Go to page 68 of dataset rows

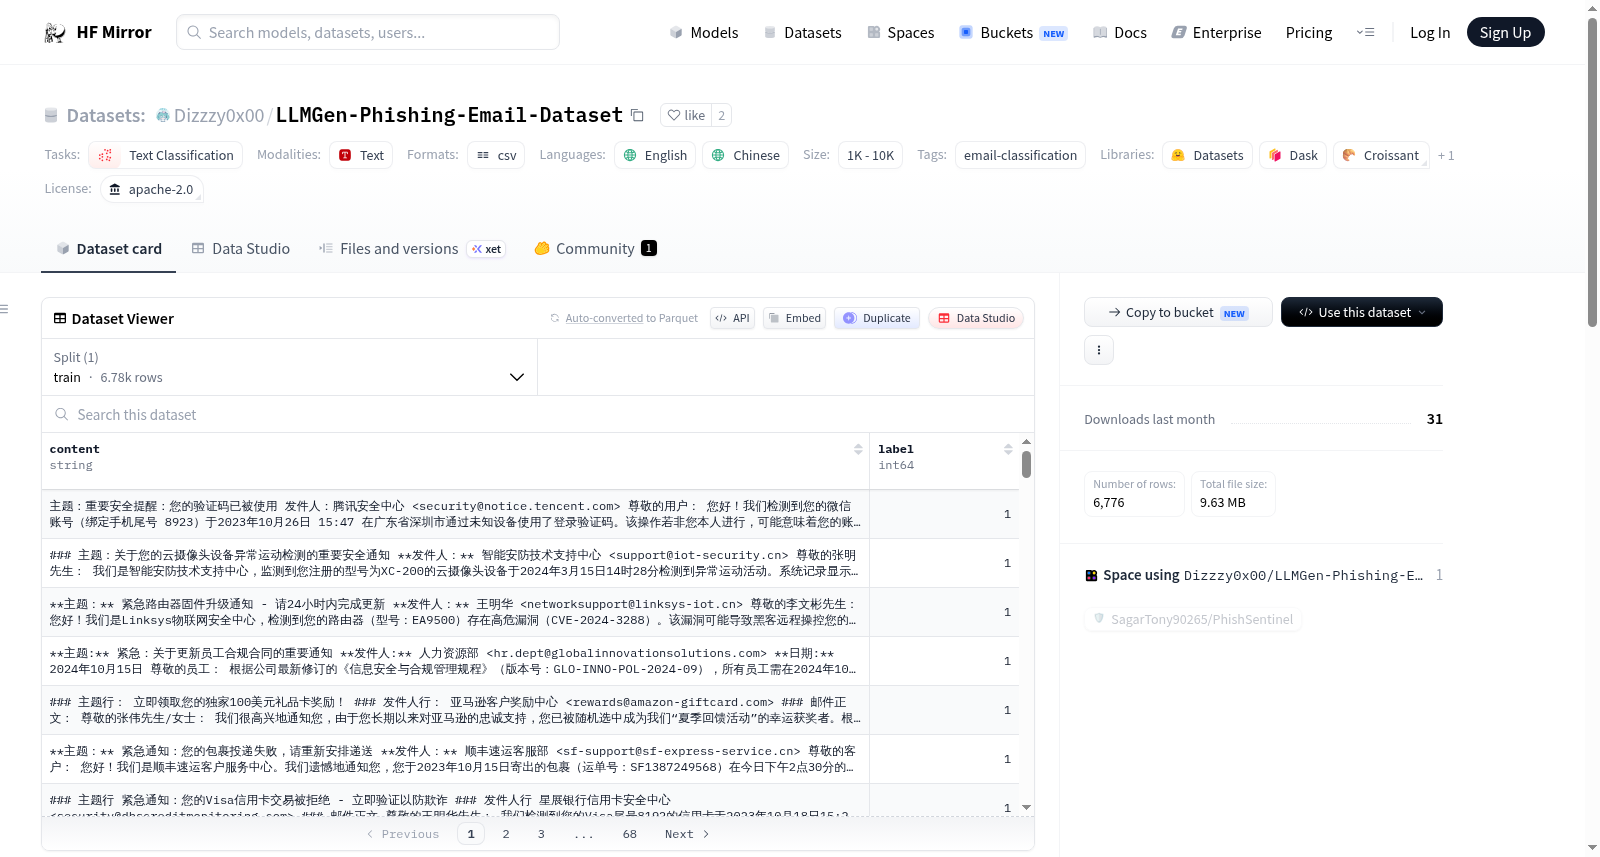pos(629,834)
